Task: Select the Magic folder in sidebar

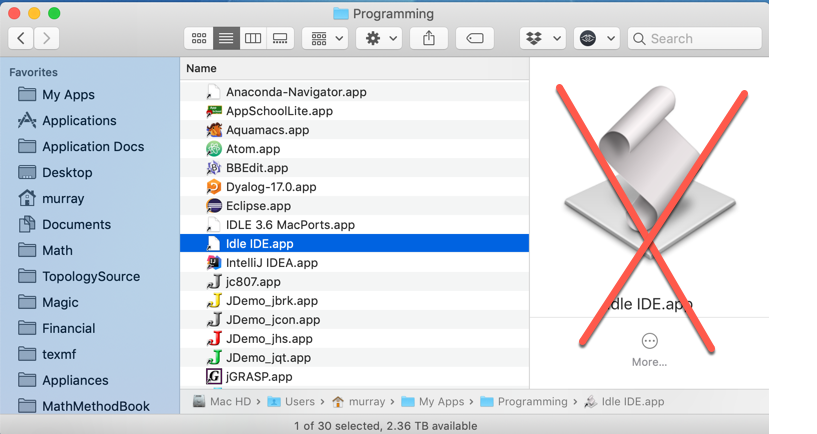Action: click(48, 302)
